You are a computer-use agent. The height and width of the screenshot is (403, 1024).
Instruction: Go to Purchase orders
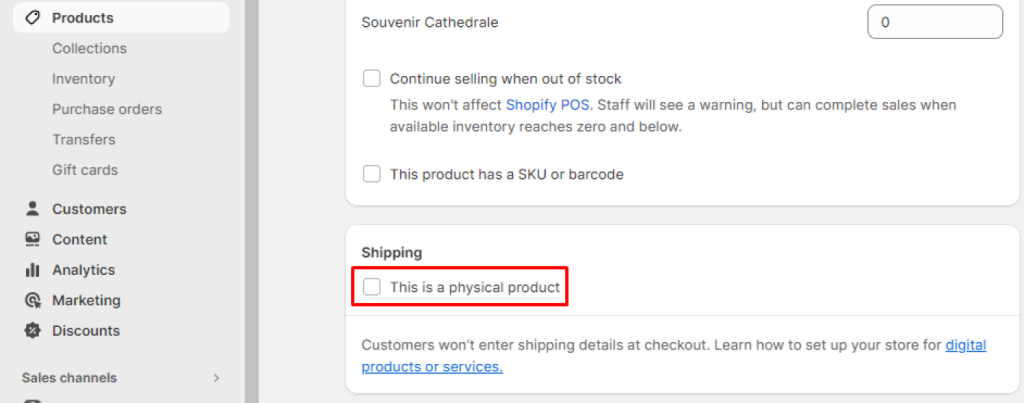click(x=106, y=109)
